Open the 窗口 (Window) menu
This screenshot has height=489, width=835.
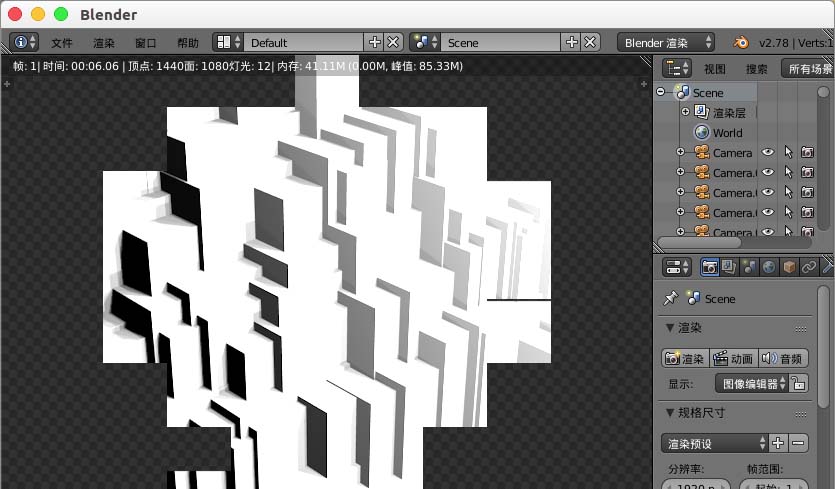146,43
